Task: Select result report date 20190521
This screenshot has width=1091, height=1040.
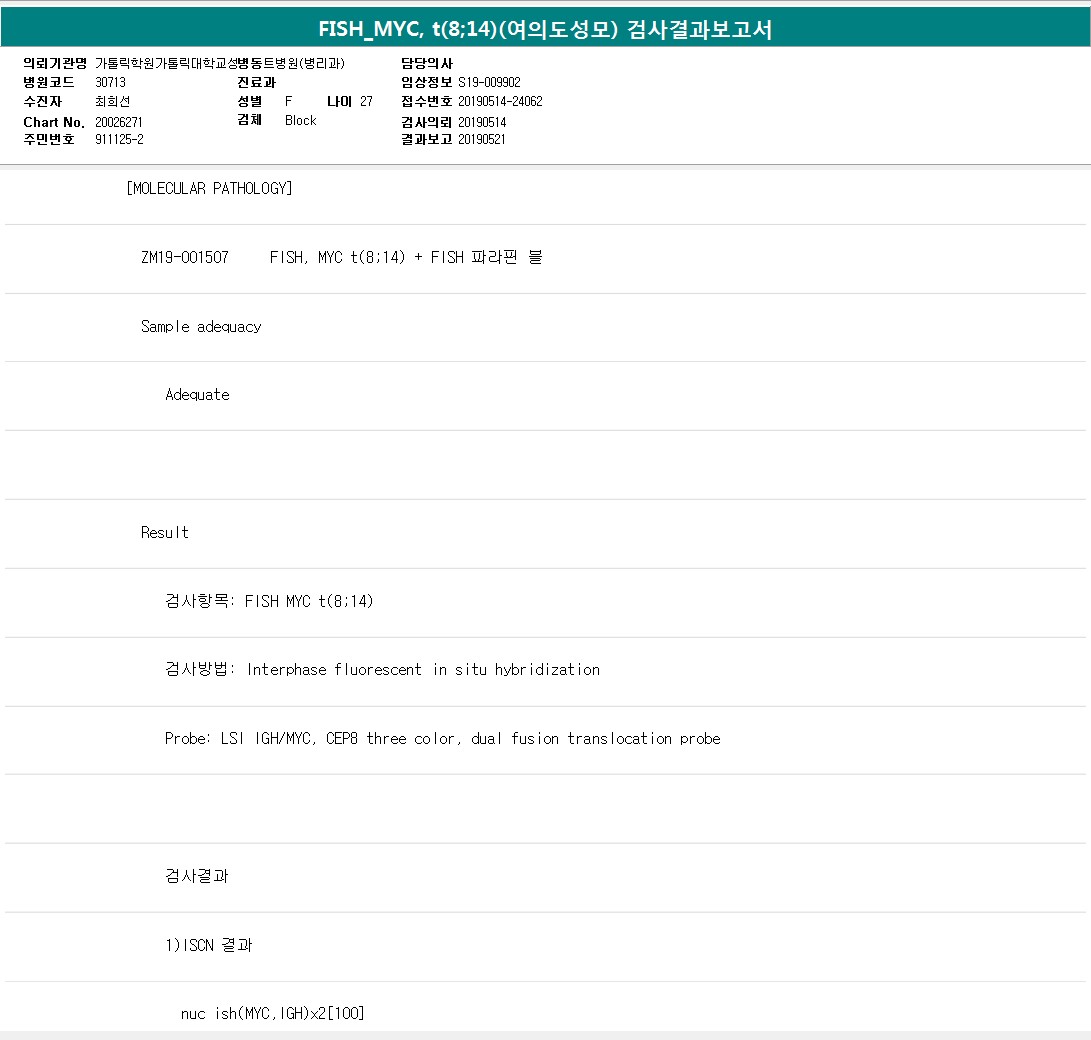Action: [481, 139]
